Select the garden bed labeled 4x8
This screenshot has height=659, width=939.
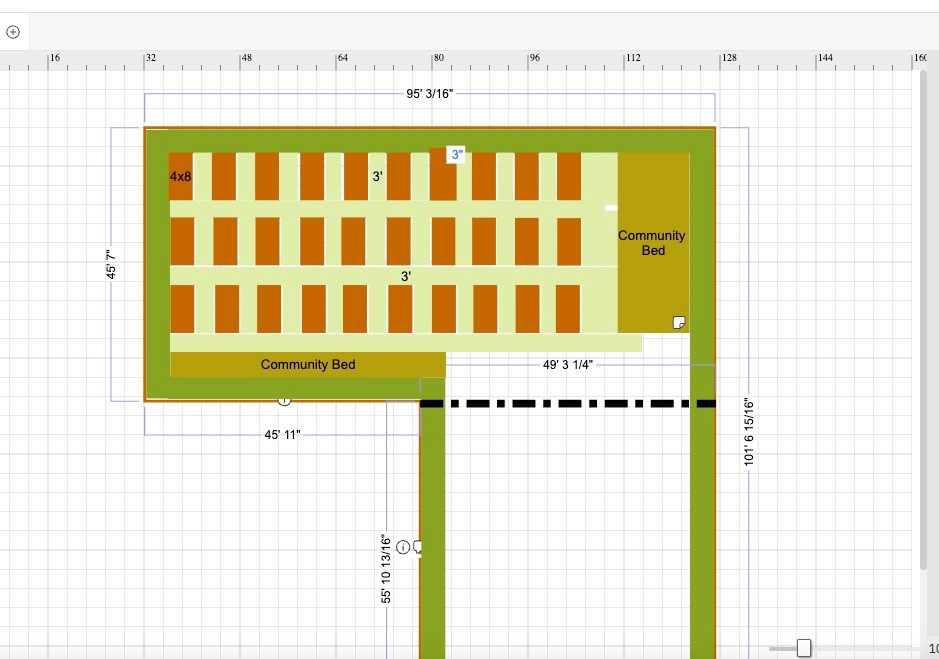(180, 177)
